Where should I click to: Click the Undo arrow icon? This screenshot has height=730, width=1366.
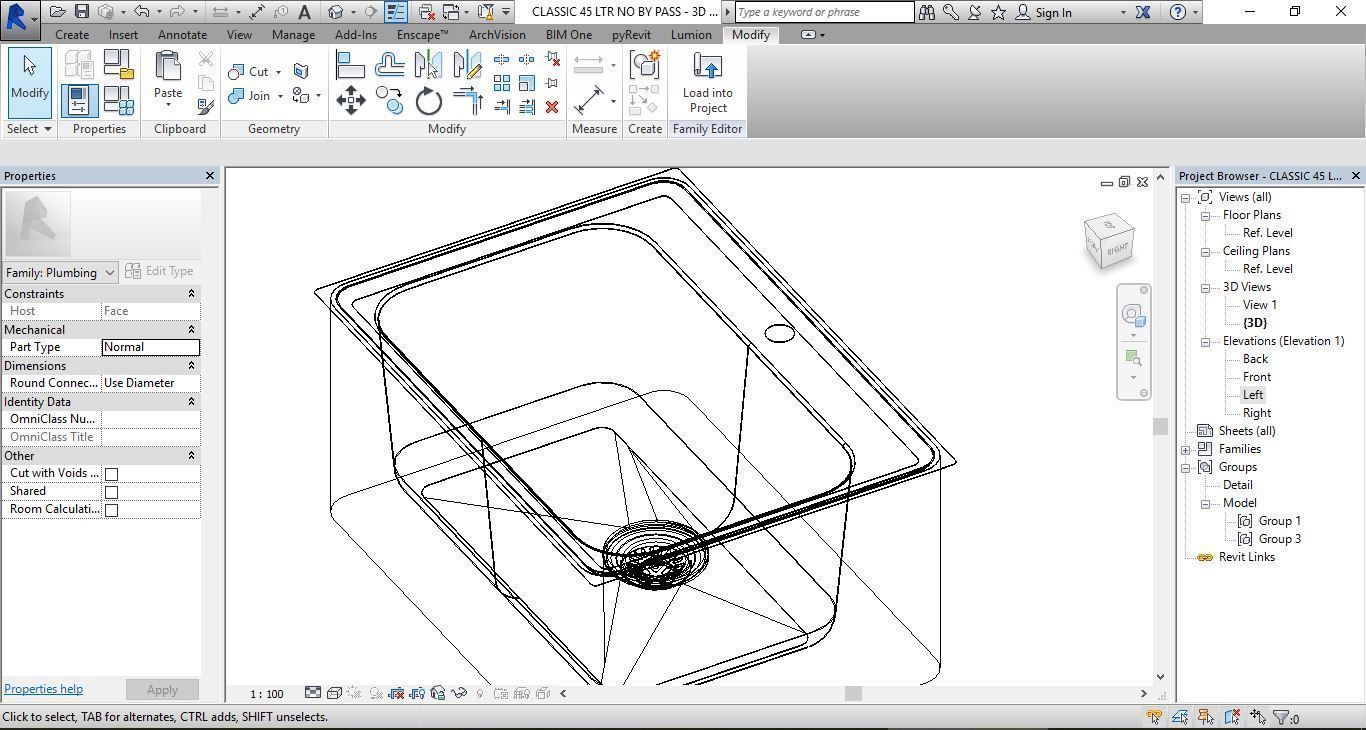coord(142,12)
